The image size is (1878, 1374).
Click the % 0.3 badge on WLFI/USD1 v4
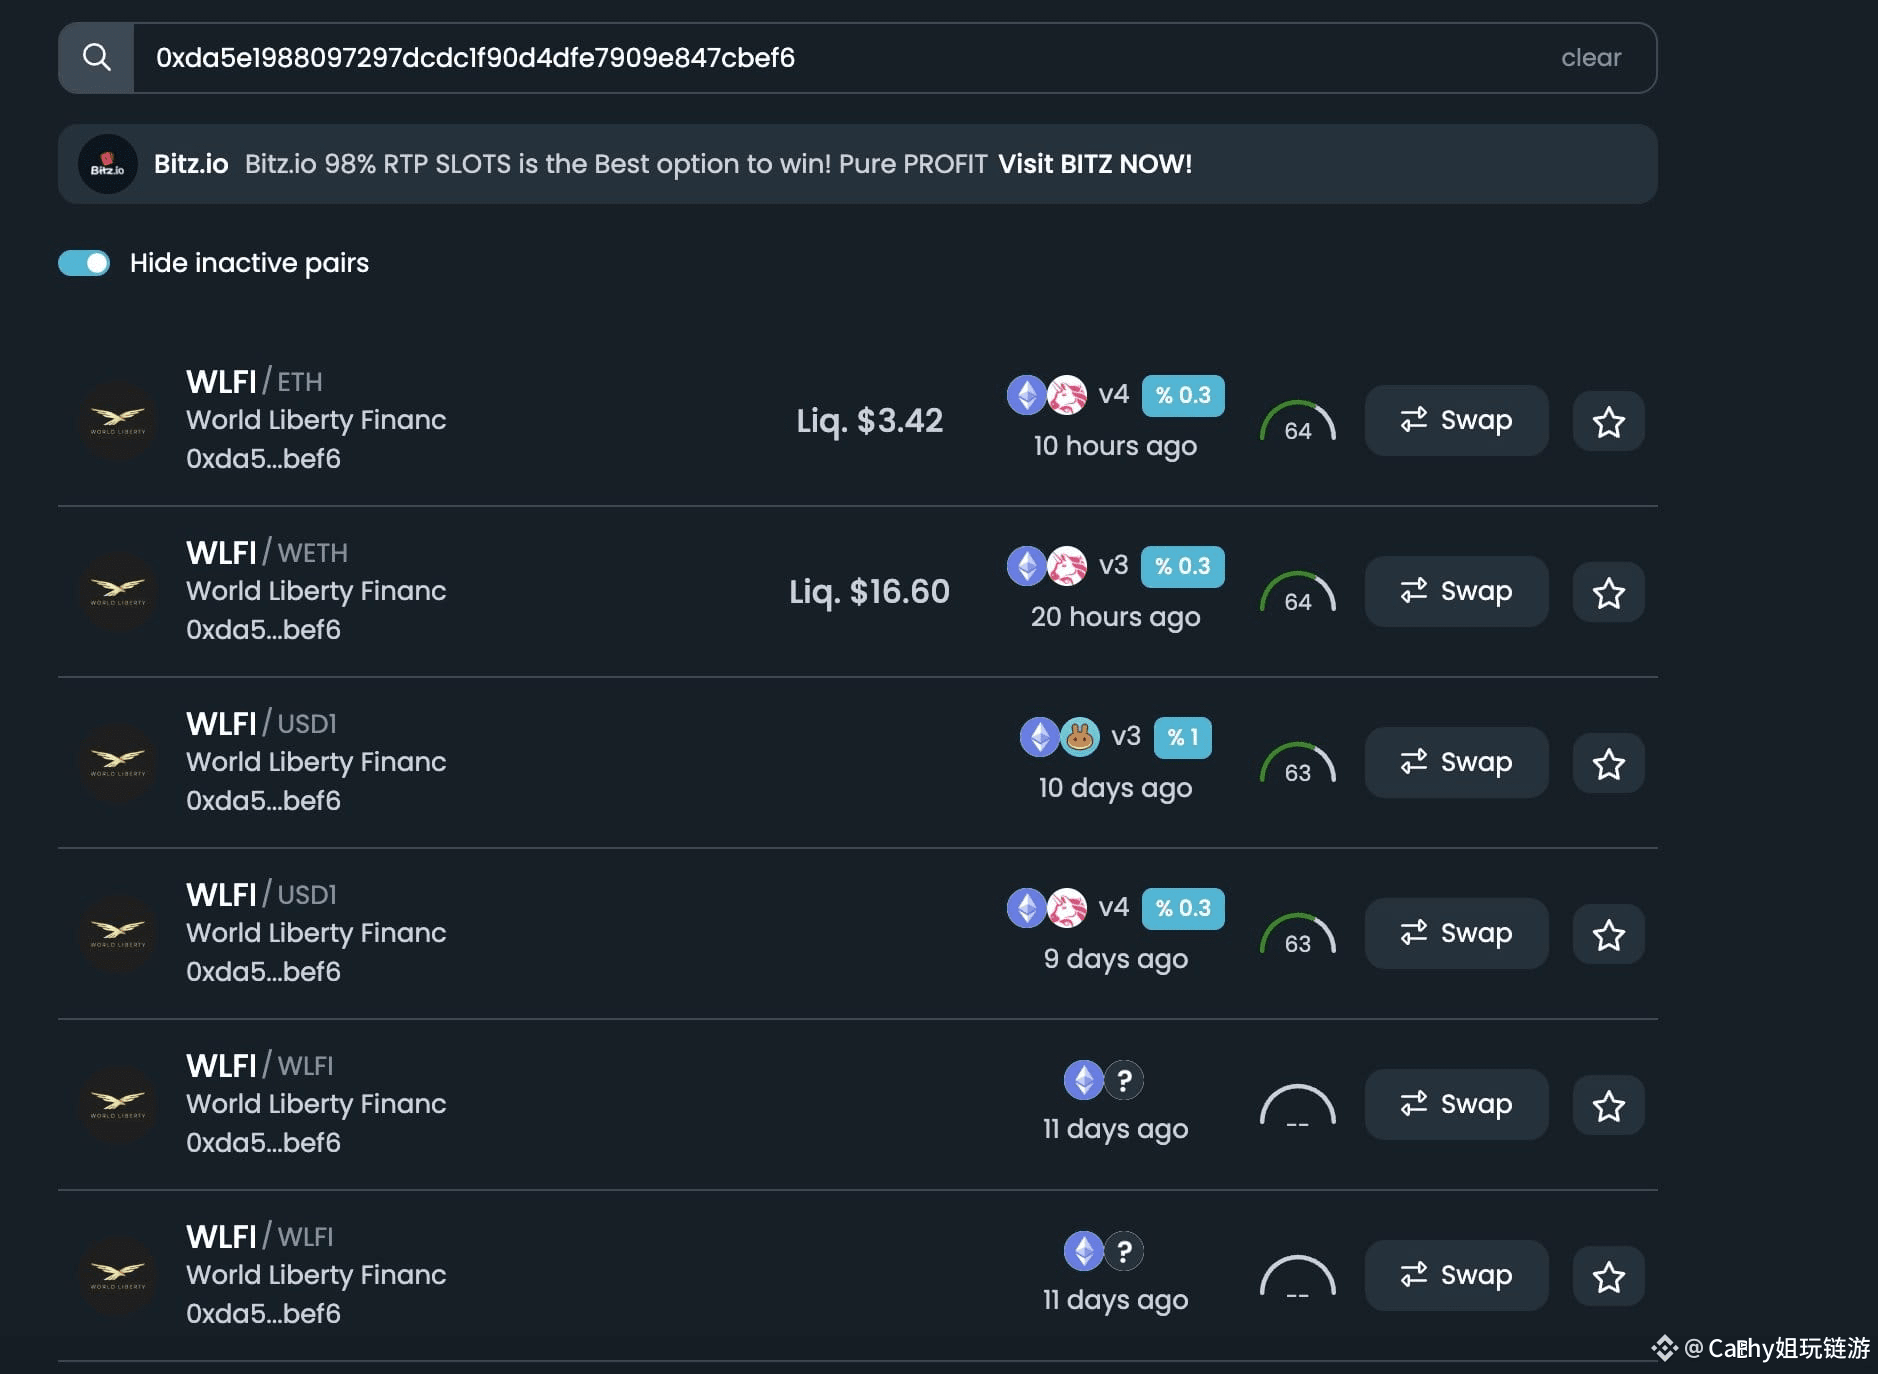1183,908
